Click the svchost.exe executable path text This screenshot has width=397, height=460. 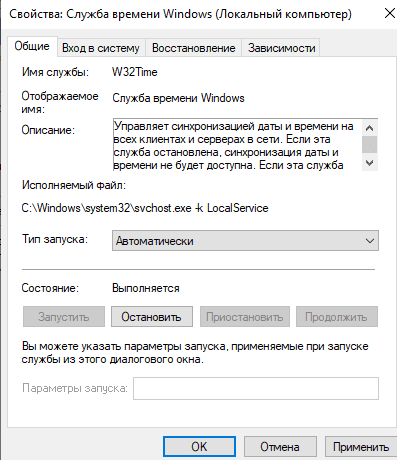click(145, 208)
